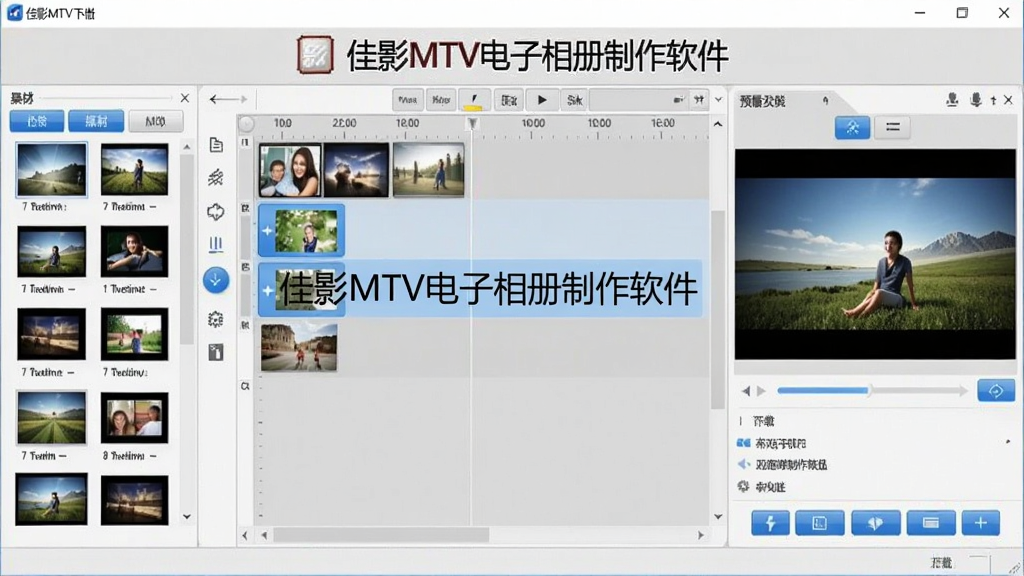
Task: Click the pin icon at the toolbar's right end
Action: [x=699, y=100]
